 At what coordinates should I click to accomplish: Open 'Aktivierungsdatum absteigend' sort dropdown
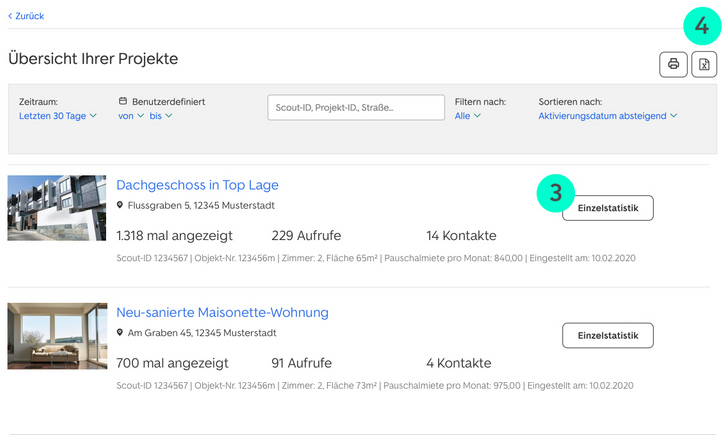click(607, 116)
